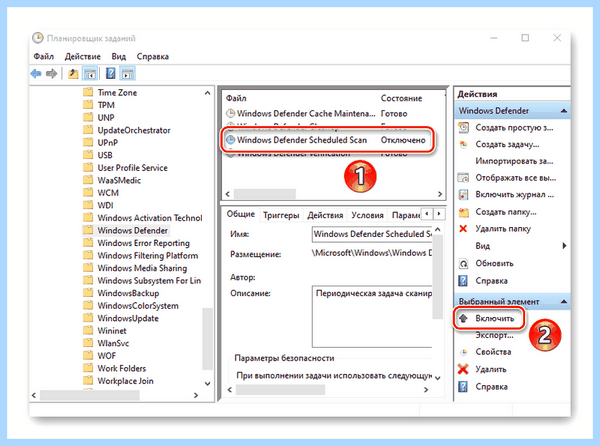Viewport: 600px width, 446px height.
Task: Click the Справка icon under Windows Defender section
Action: [463, 281]
